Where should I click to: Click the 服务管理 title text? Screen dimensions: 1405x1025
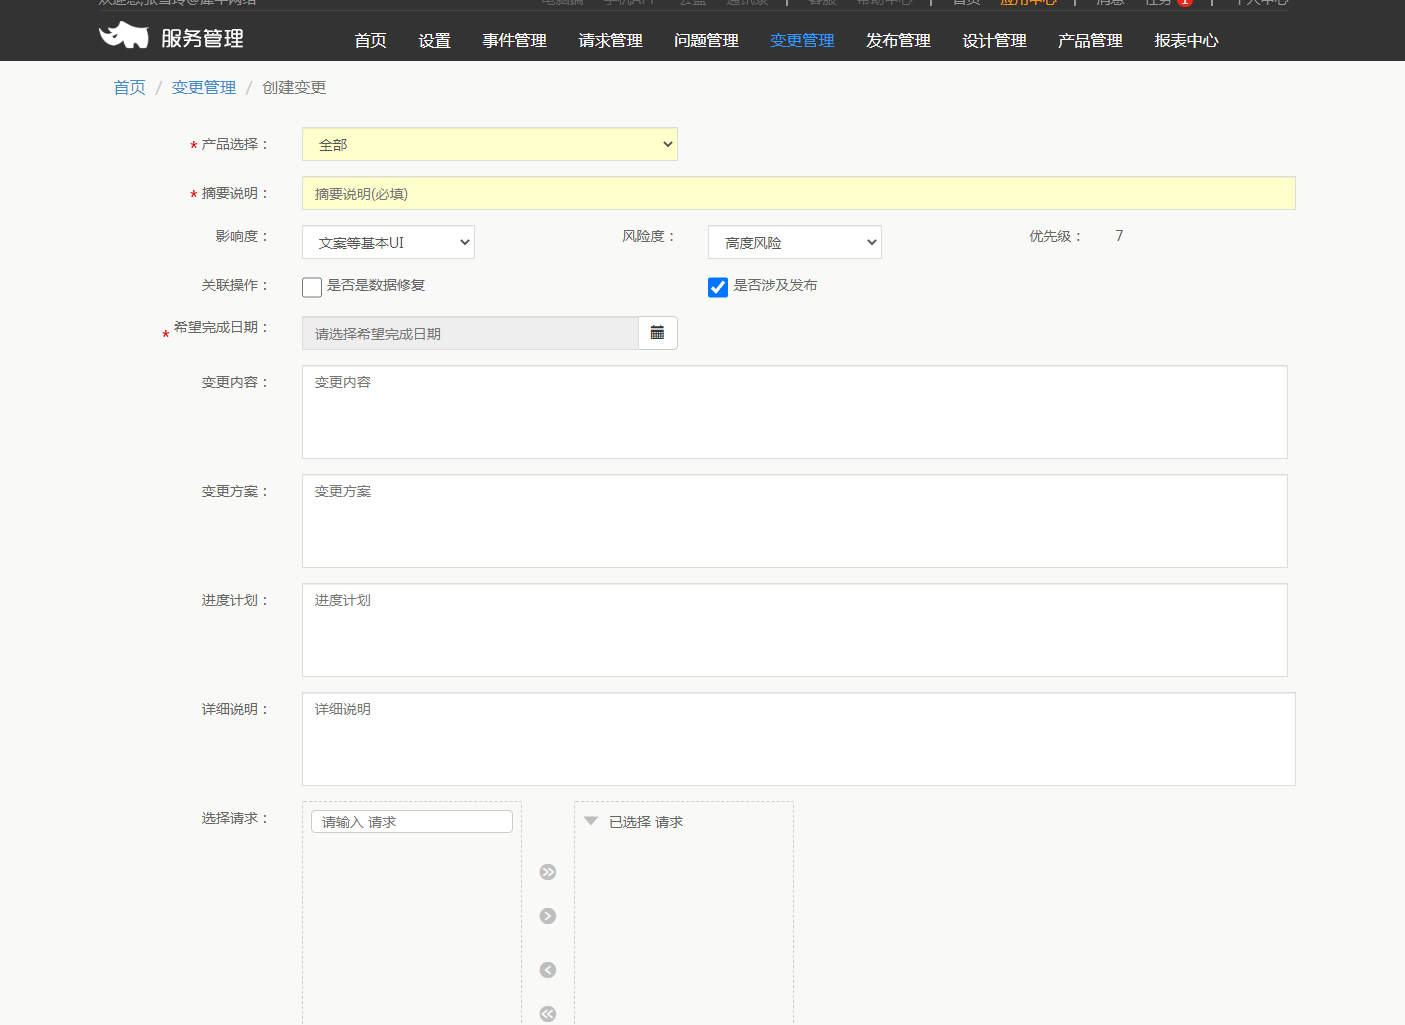202,38
